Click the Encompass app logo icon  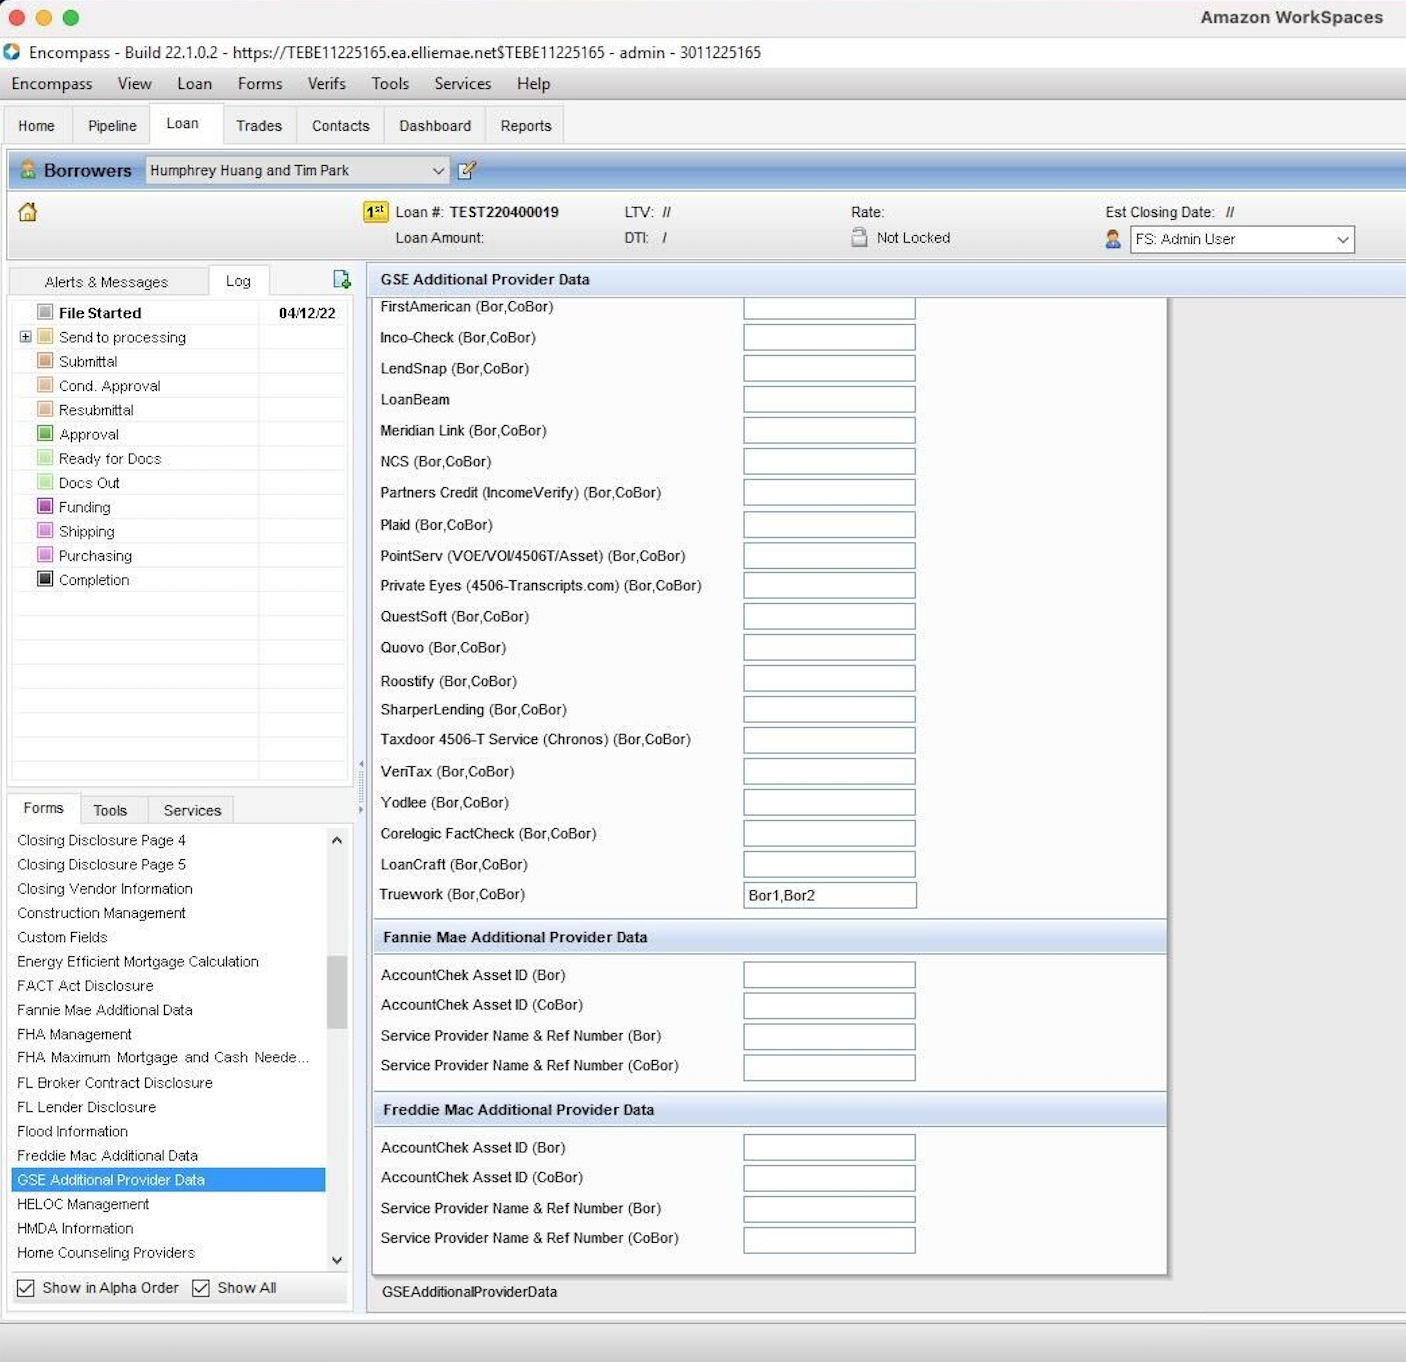pyautogui.click(x=12, y=52)
